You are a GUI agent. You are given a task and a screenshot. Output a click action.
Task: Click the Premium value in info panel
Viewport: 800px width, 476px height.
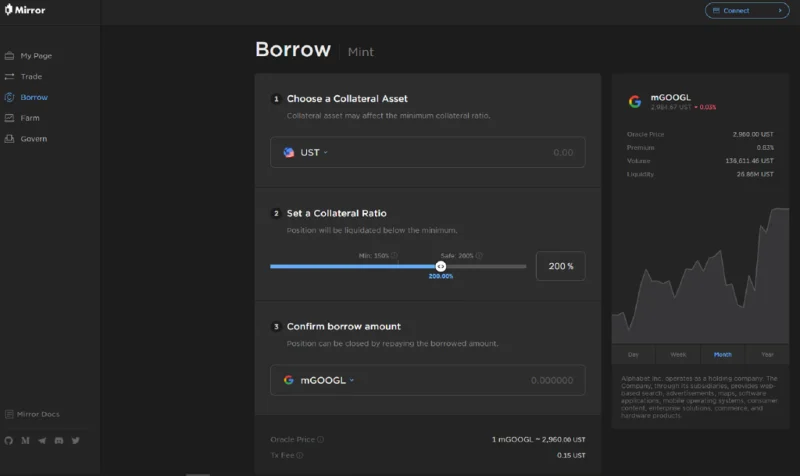765,147
